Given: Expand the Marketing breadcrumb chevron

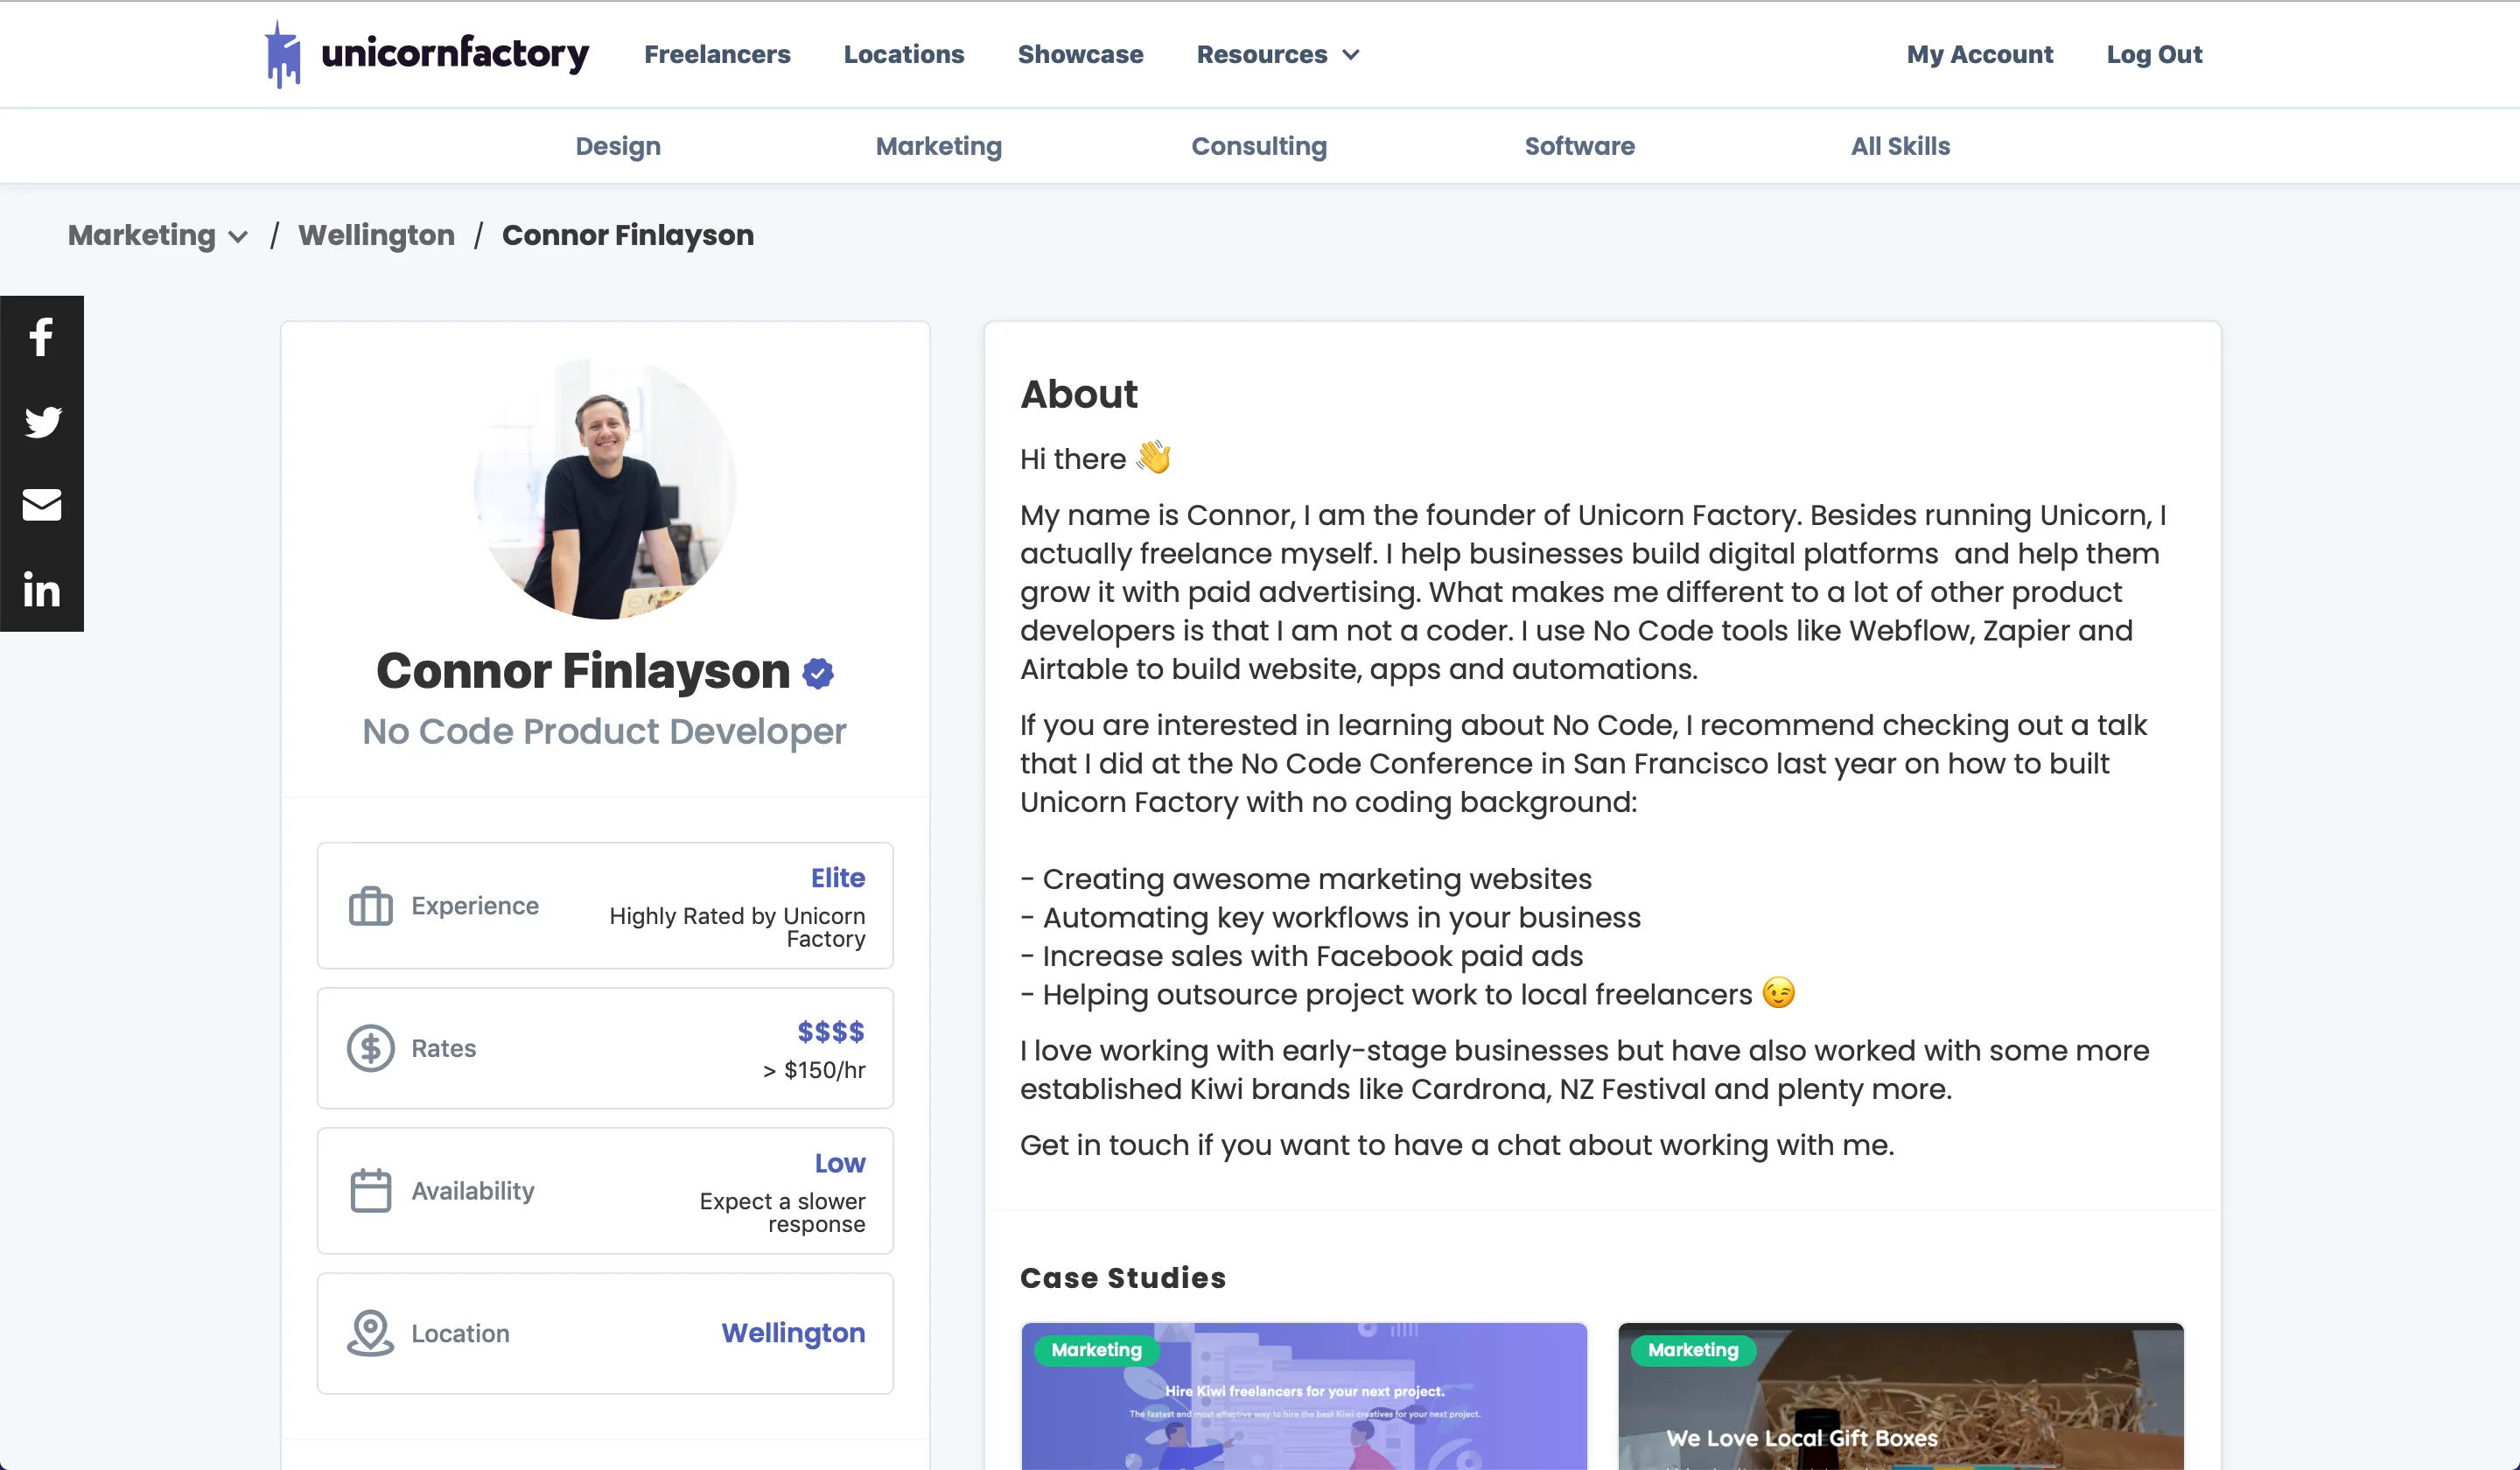Looking at the screenshot, I should (238, 237).
